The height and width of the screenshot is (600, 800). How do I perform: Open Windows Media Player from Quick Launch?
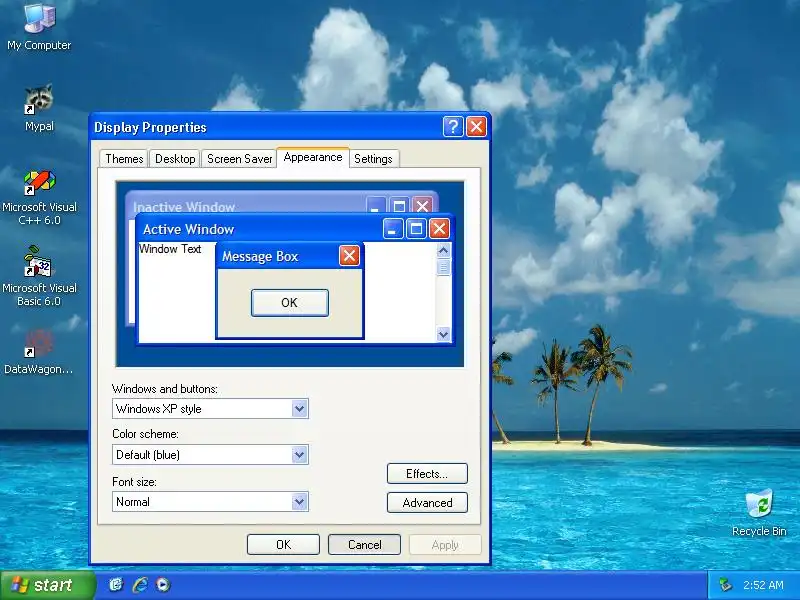pyautogui.click(x=163, y=585)
